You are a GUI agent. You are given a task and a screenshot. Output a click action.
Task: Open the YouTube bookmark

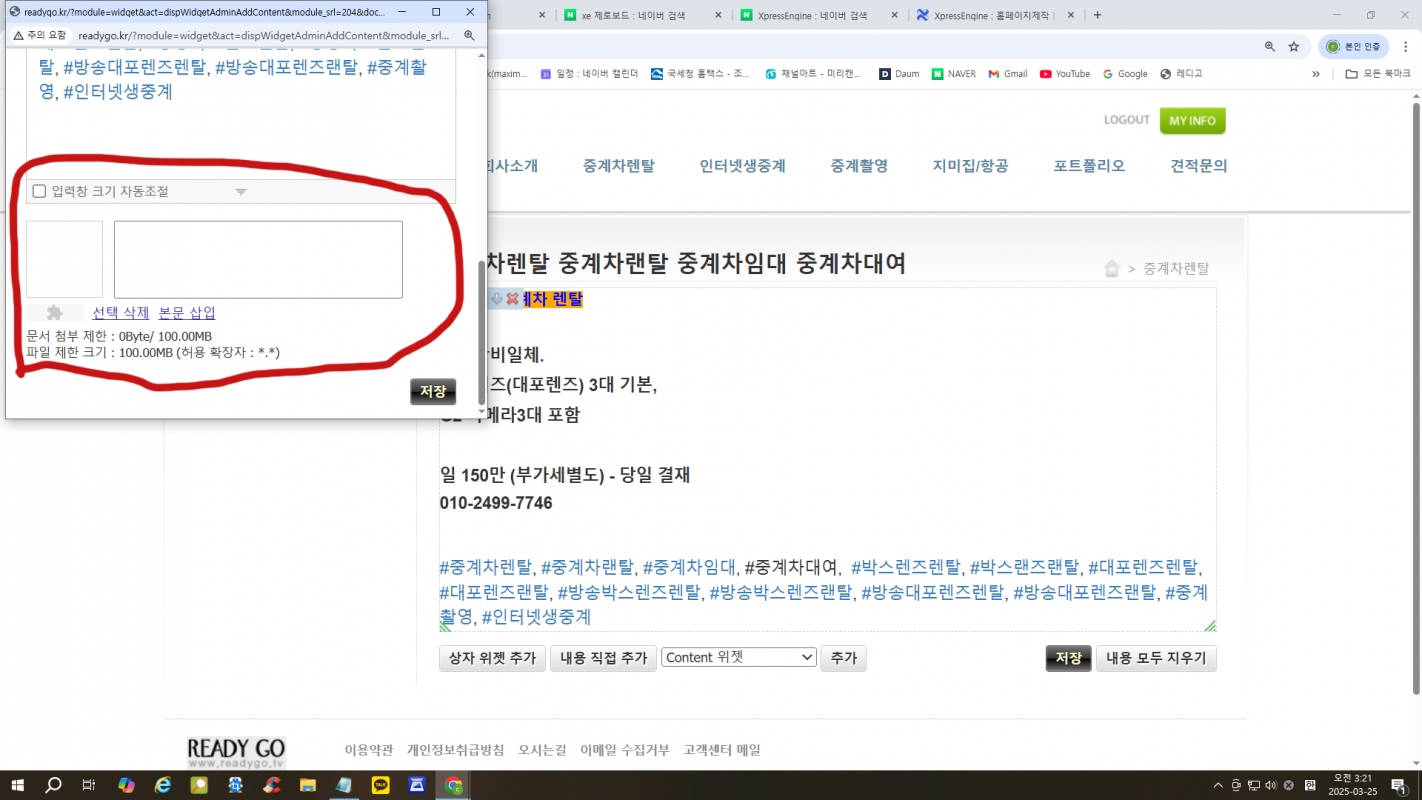1064,74
